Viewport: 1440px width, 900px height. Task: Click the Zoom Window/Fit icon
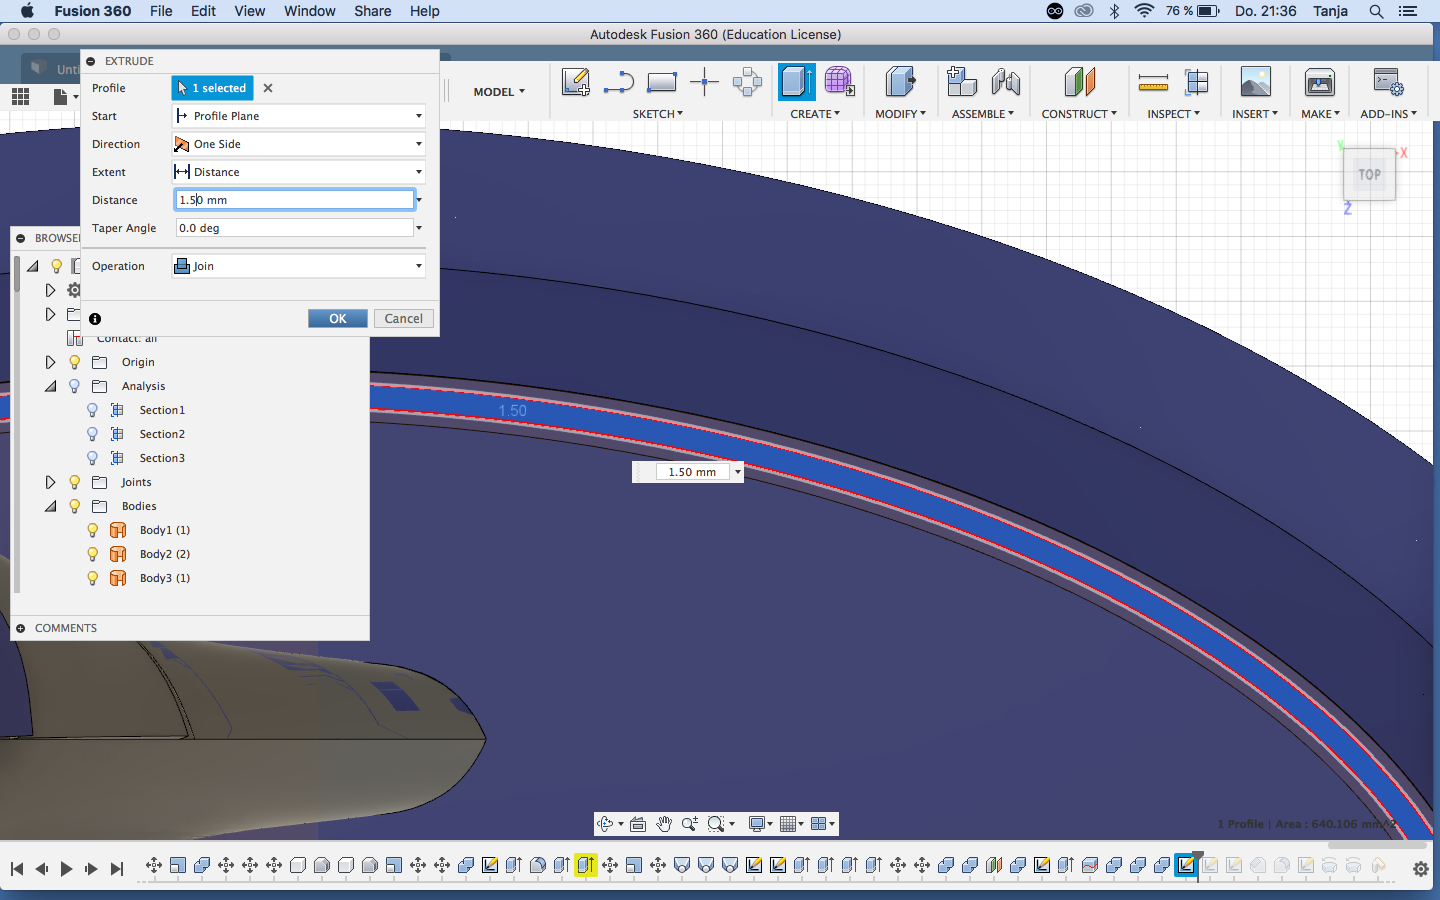pos(716,824)
